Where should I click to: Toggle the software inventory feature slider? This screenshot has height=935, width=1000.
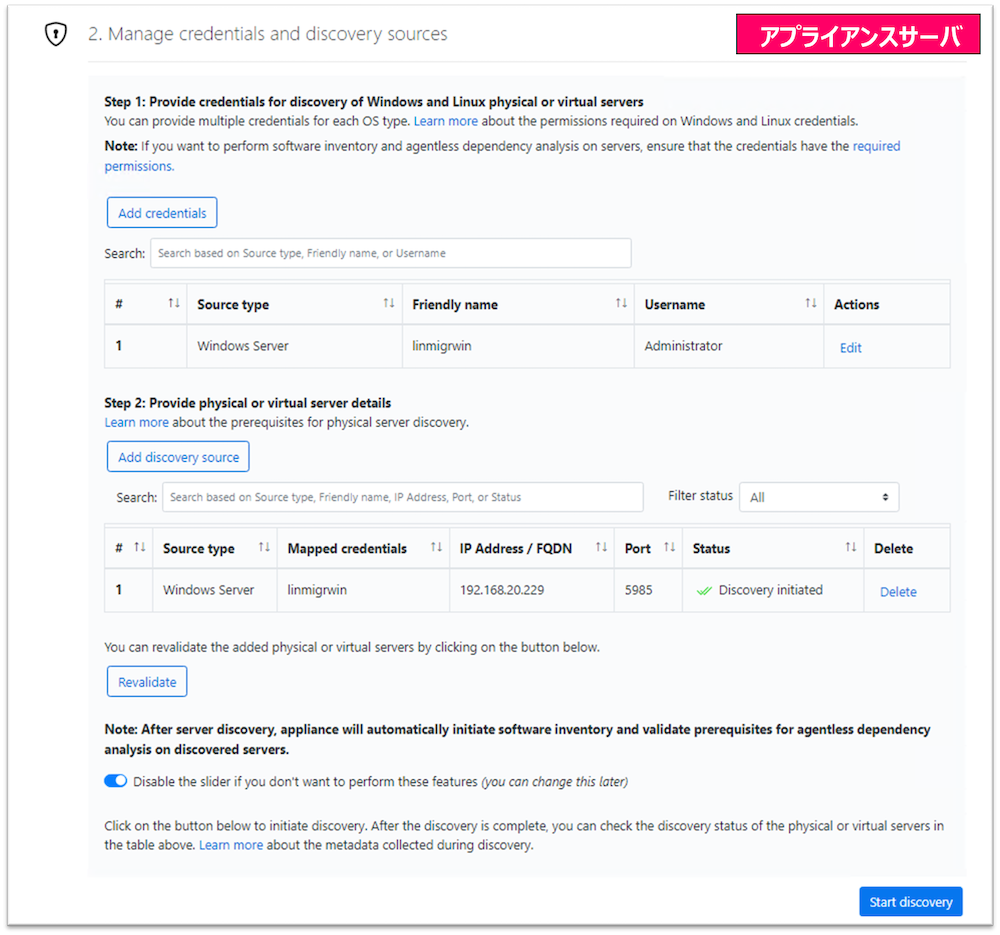pyautogui.click(x=115, y=781)
